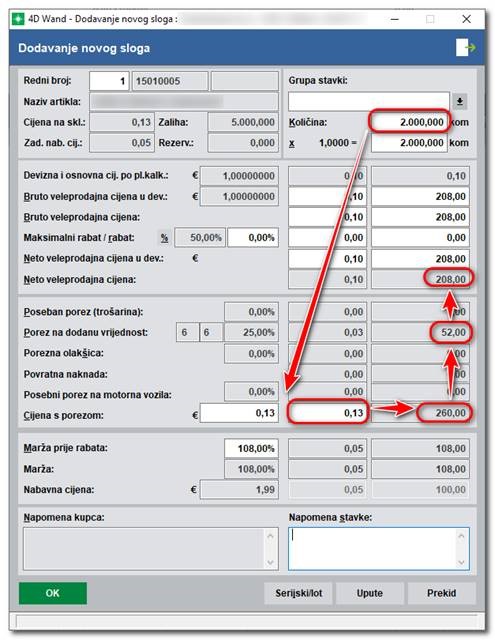Click the Grupa stavki combo box field
Viewport: 495px width, 640px height.
click(x=369, y=101)
